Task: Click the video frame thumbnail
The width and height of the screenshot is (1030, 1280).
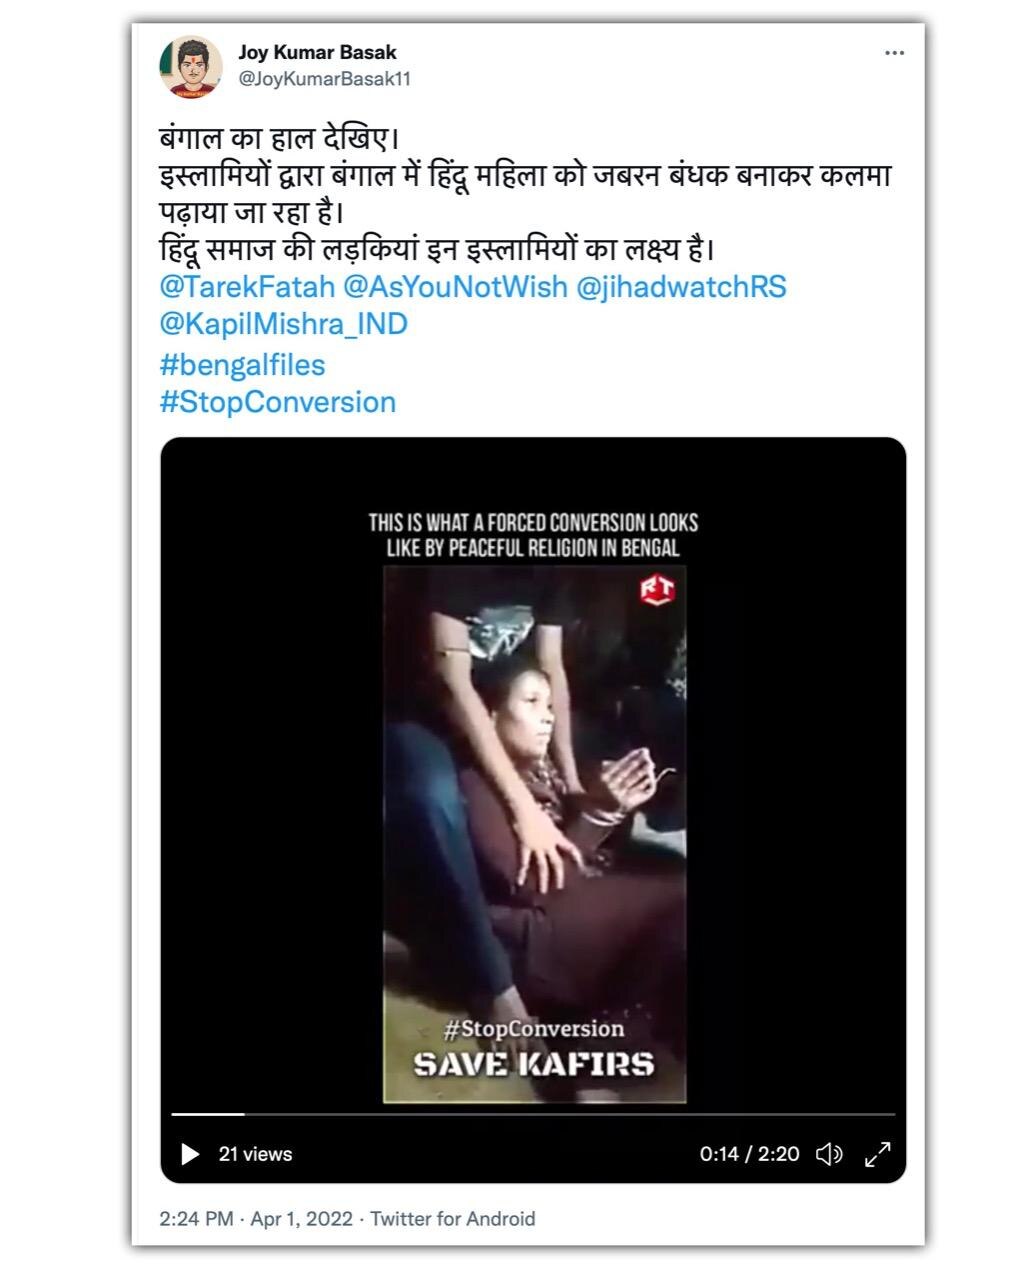Action: tap(534, 835)
